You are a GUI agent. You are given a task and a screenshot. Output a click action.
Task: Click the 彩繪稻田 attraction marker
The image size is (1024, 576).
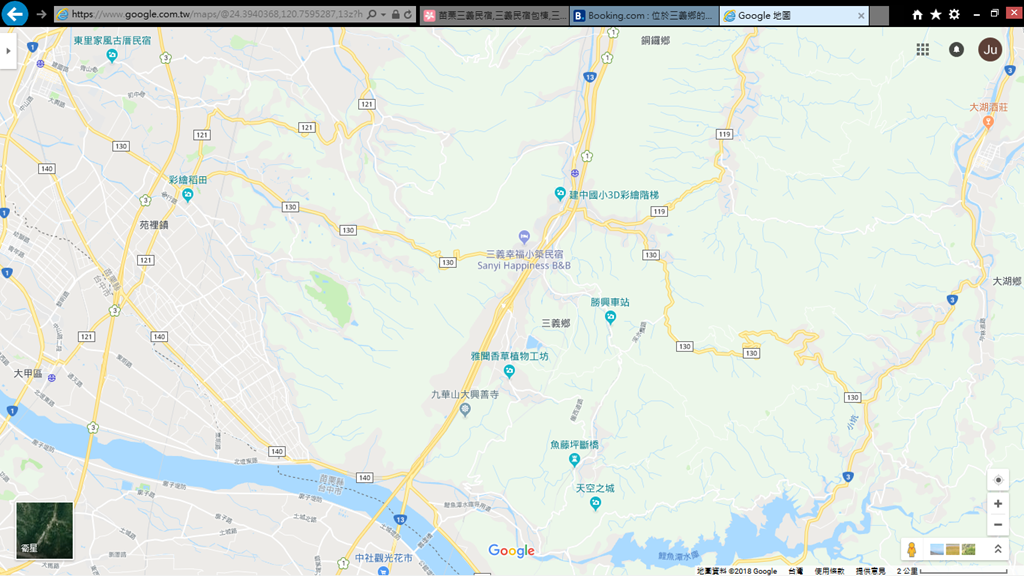(188, 195)
